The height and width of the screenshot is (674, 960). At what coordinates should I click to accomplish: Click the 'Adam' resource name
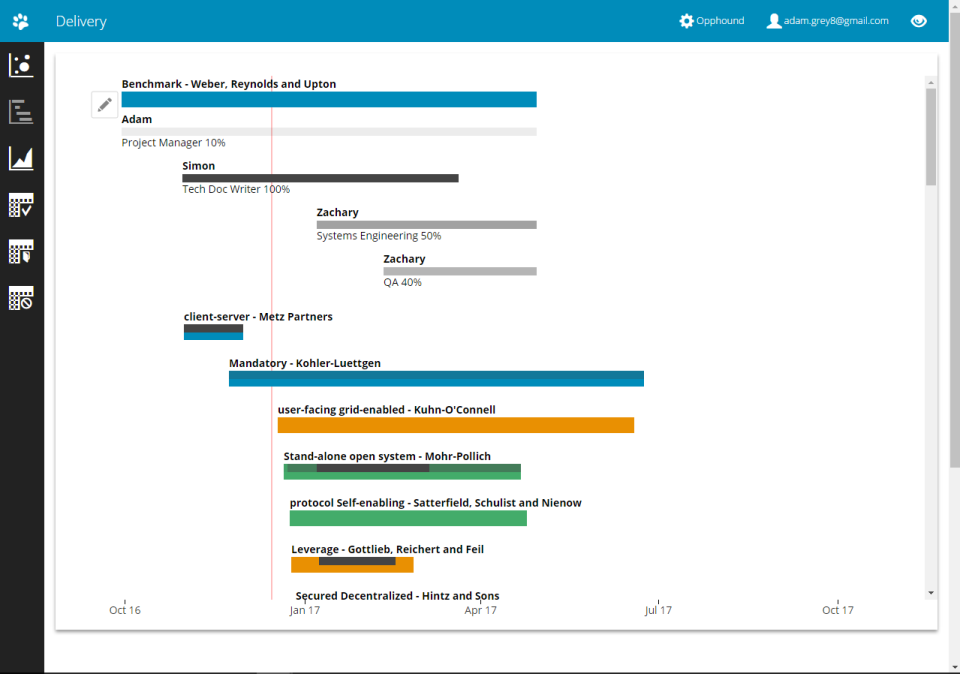pos(137,119)
